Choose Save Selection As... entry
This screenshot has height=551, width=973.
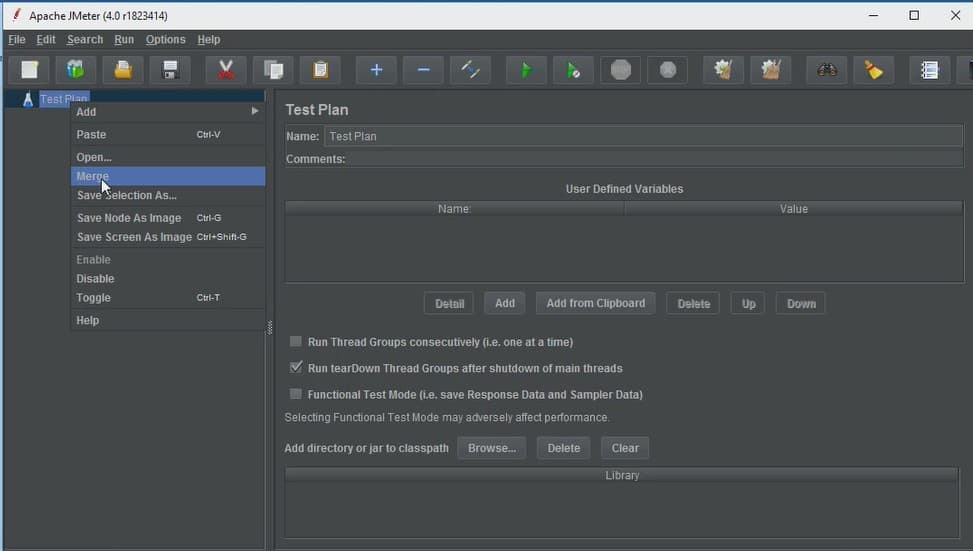(168, 195)
